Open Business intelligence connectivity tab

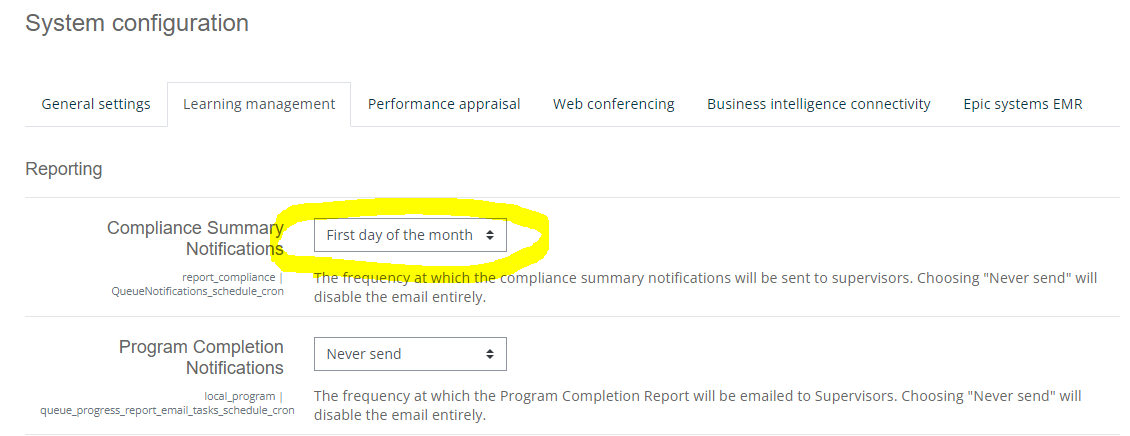tap(818, 104)
